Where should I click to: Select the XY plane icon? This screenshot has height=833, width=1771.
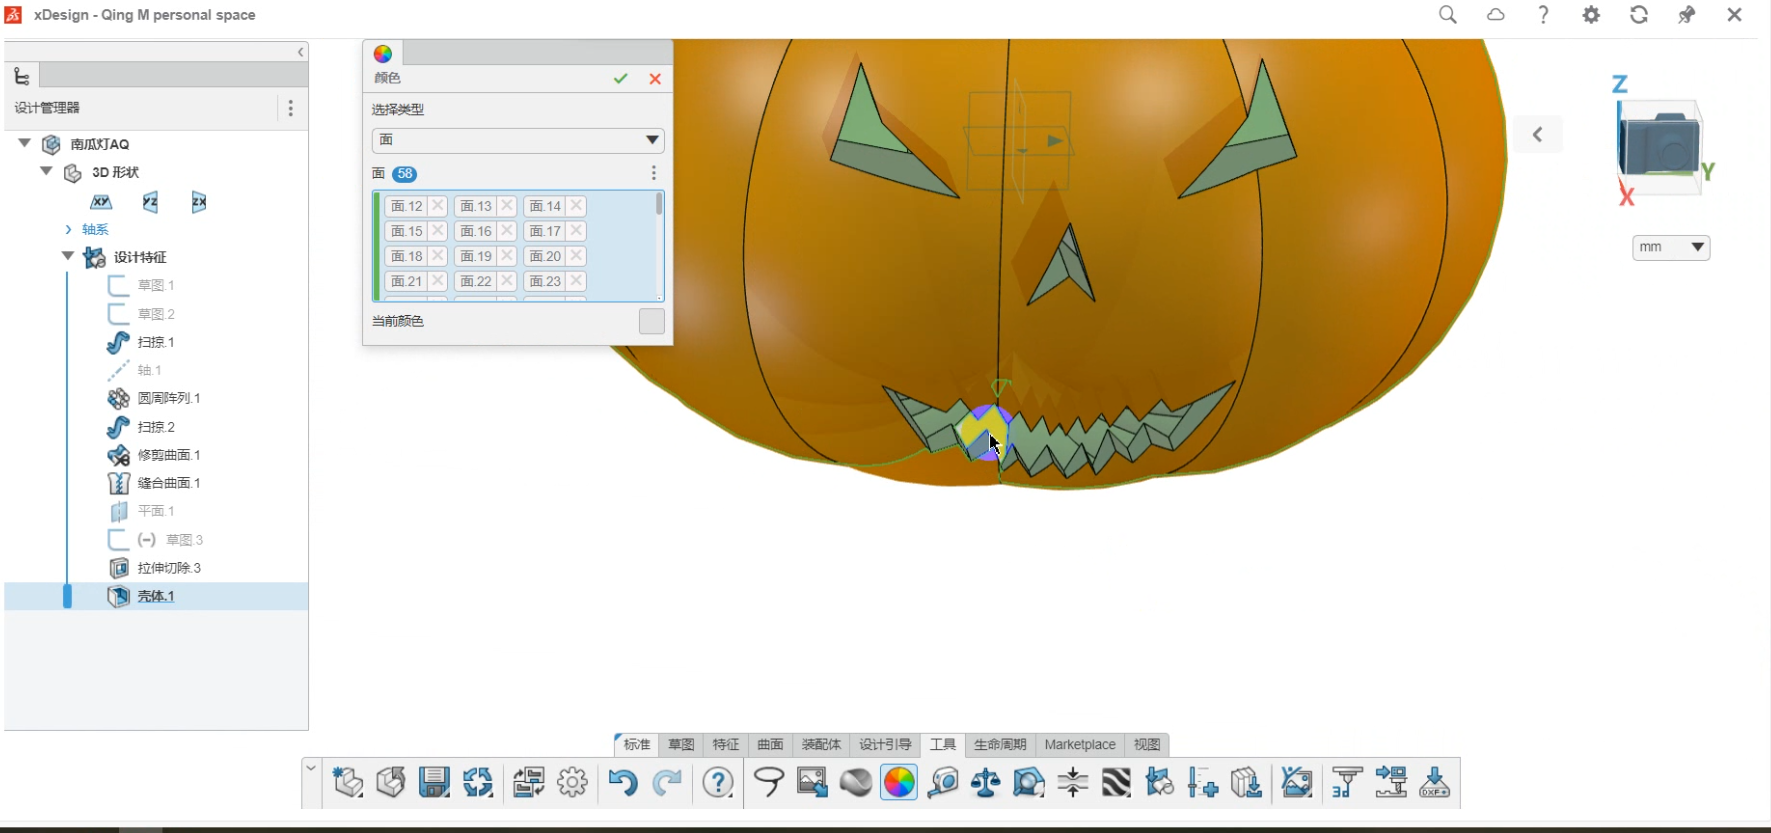[101, 202]
